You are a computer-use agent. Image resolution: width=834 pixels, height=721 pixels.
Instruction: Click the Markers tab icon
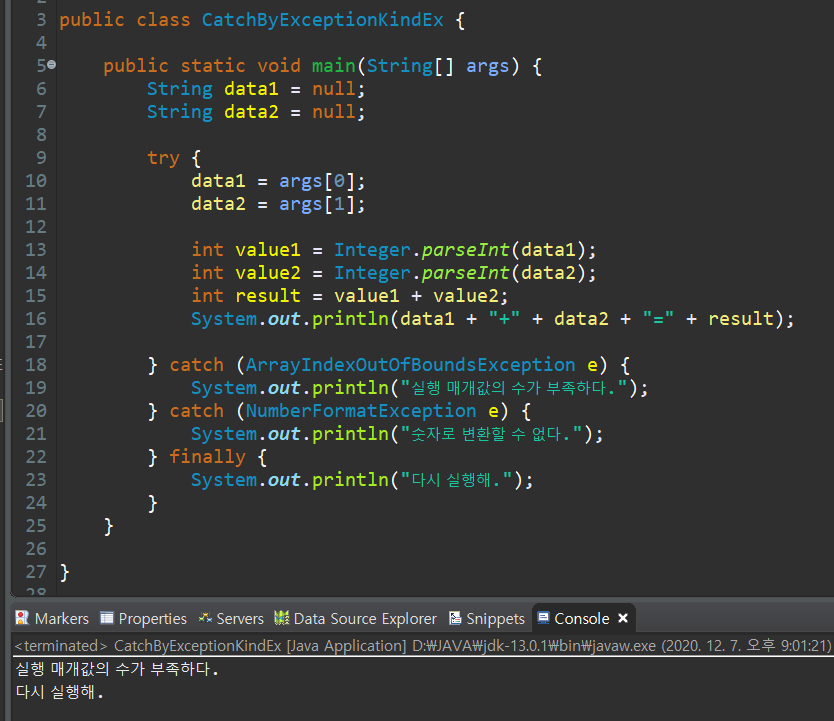[22, 617]
